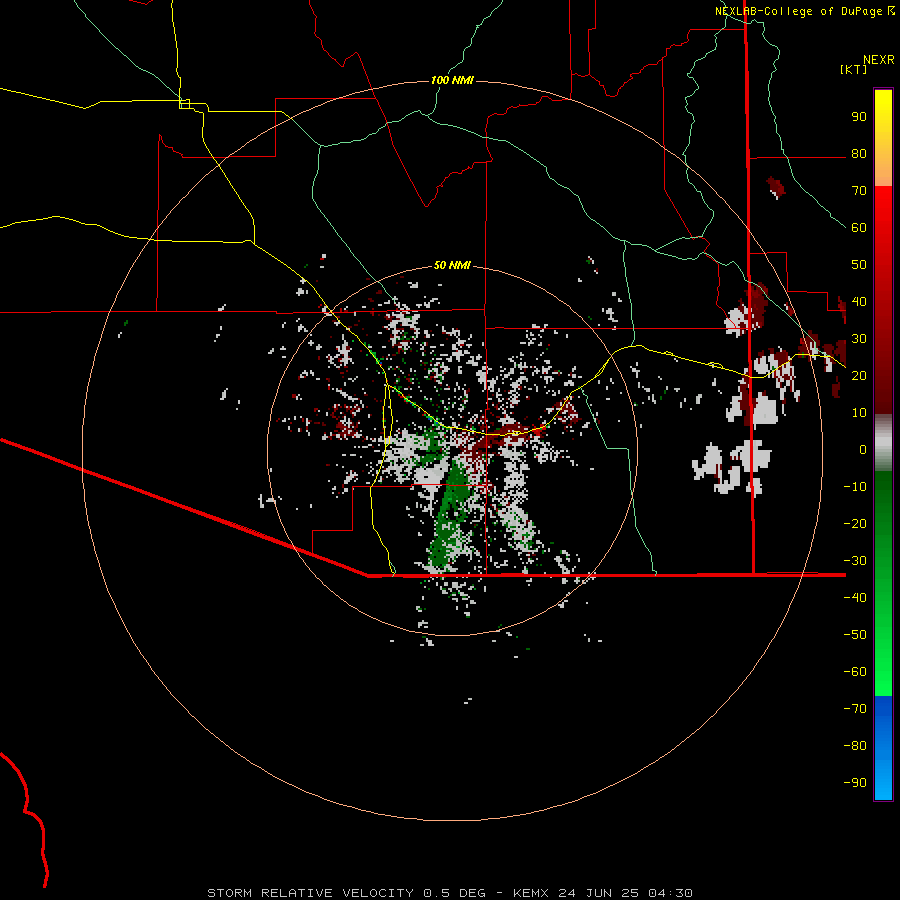
Task: Click the gray zero-velocity segment of color bar
Action: pyautogui.click(x=883, y=443)
